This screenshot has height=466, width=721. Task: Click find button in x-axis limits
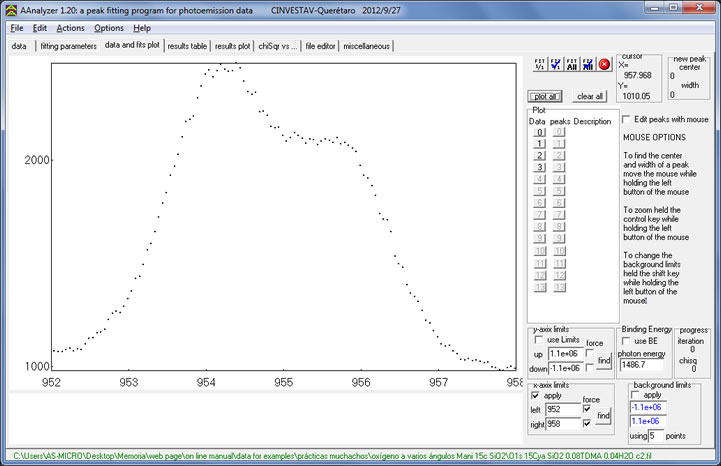(x=605, y=418)
